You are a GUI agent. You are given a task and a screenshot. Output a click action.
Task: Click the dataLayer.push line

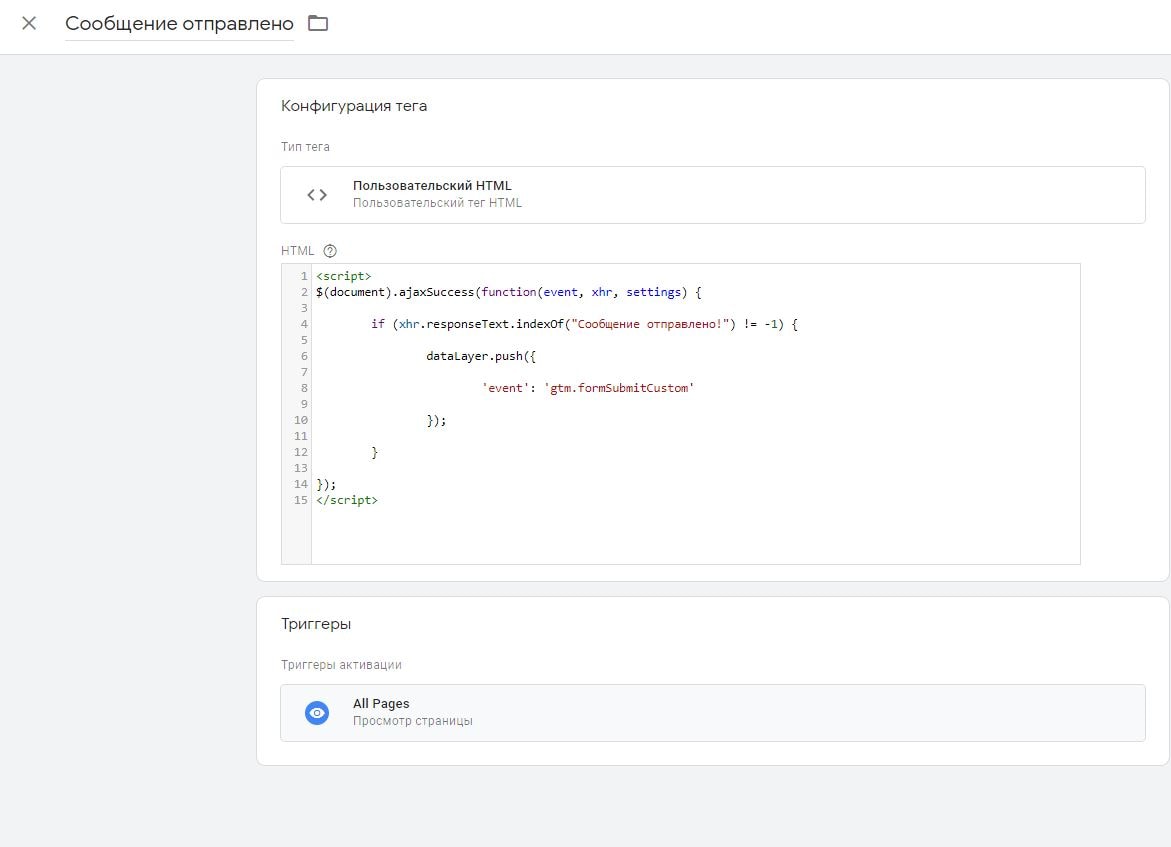coord(481,356)
